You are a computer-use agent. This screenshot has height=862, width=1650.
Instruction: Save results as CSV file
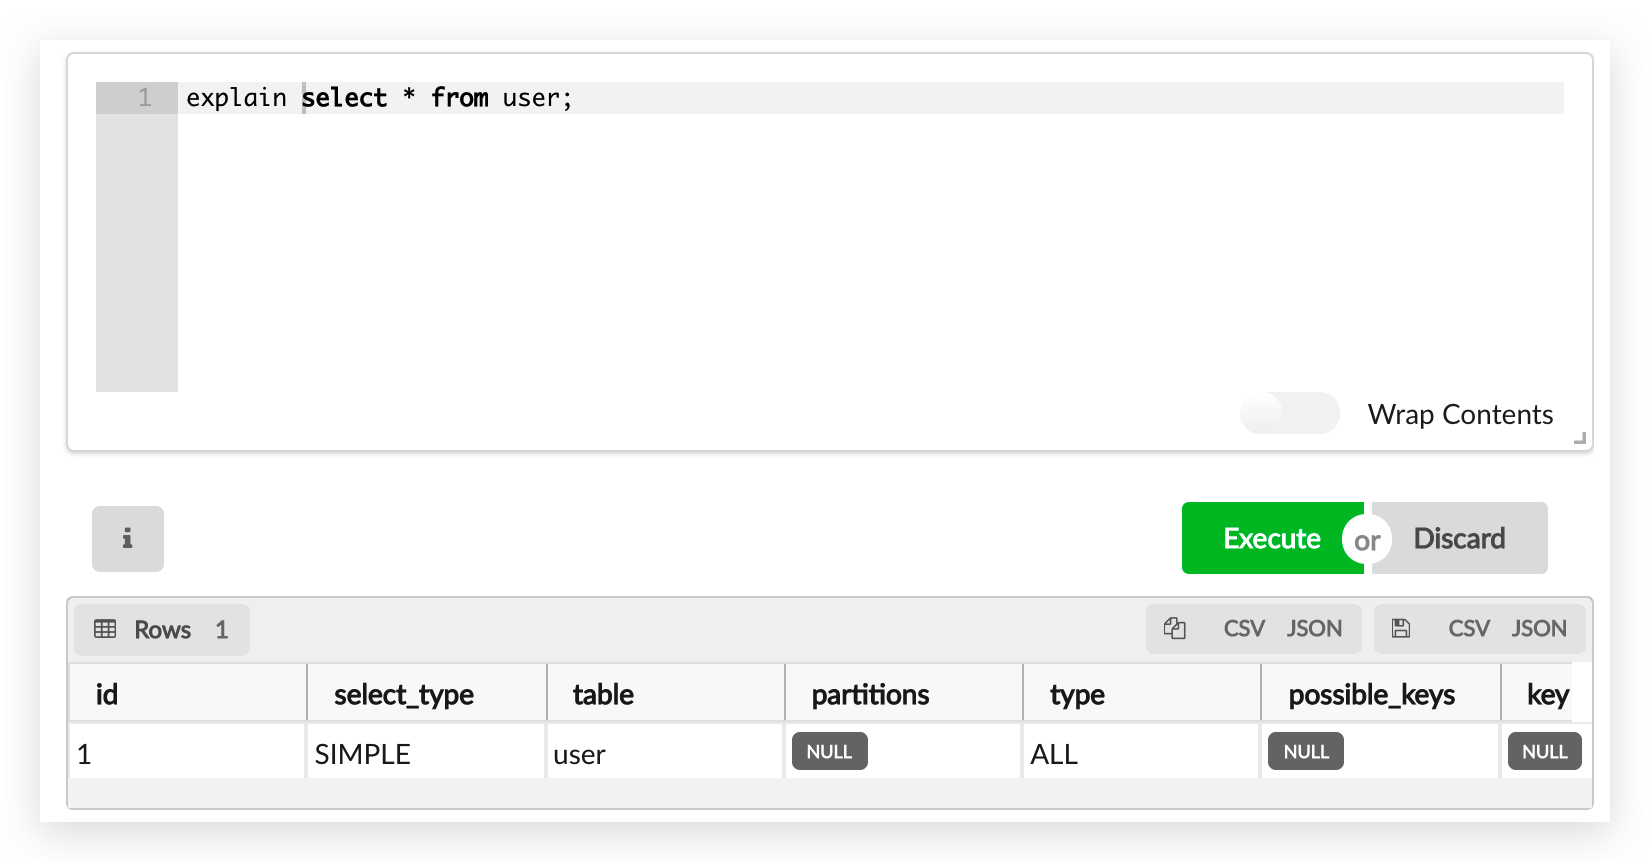tap(1469, 629)
